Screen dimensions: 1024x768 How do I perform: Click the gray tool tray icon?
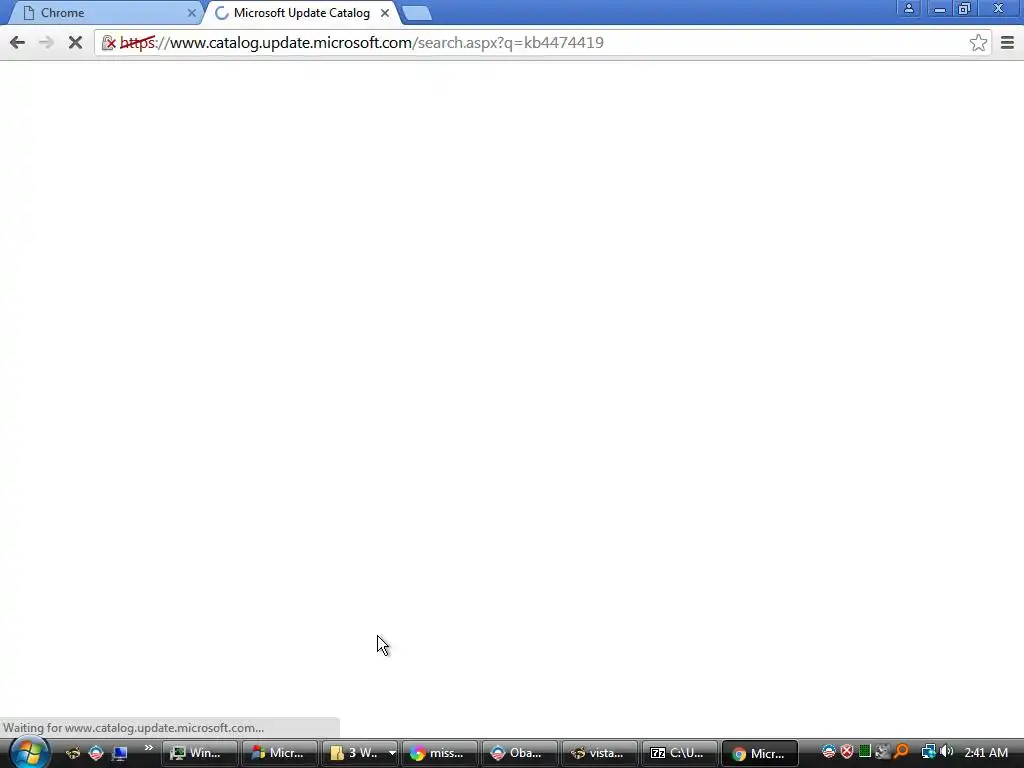tap(883, 752)
